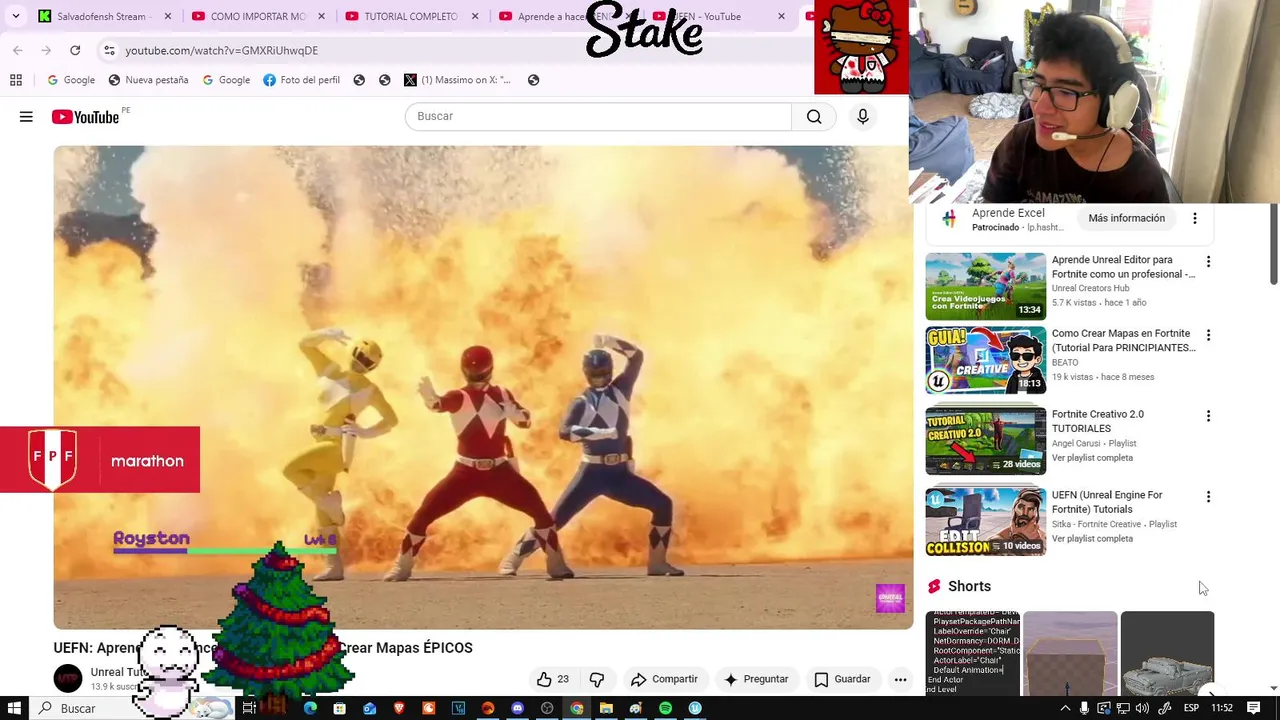Open options menu for Aprende Excel ad

[x=1194, y=218]
